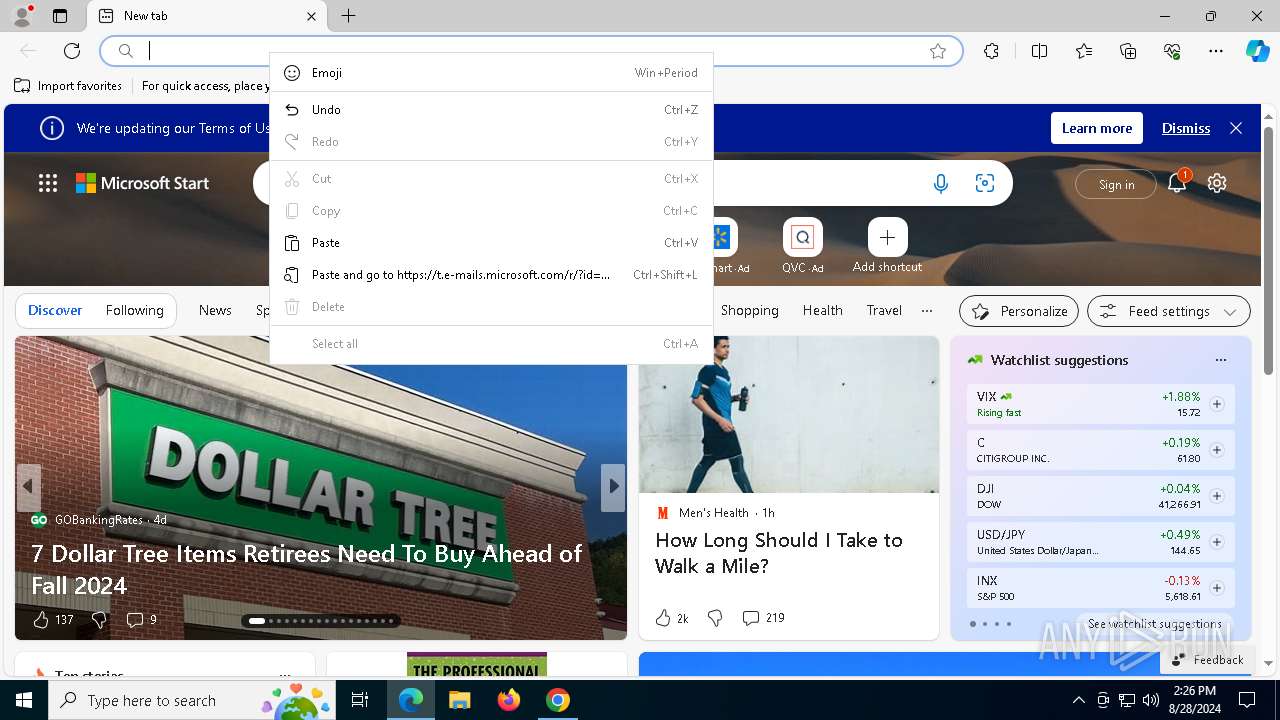Open the Feedback button
Image resolution: width=1280 pixels, height=720 pixels.
click(x=1206, y=659)
